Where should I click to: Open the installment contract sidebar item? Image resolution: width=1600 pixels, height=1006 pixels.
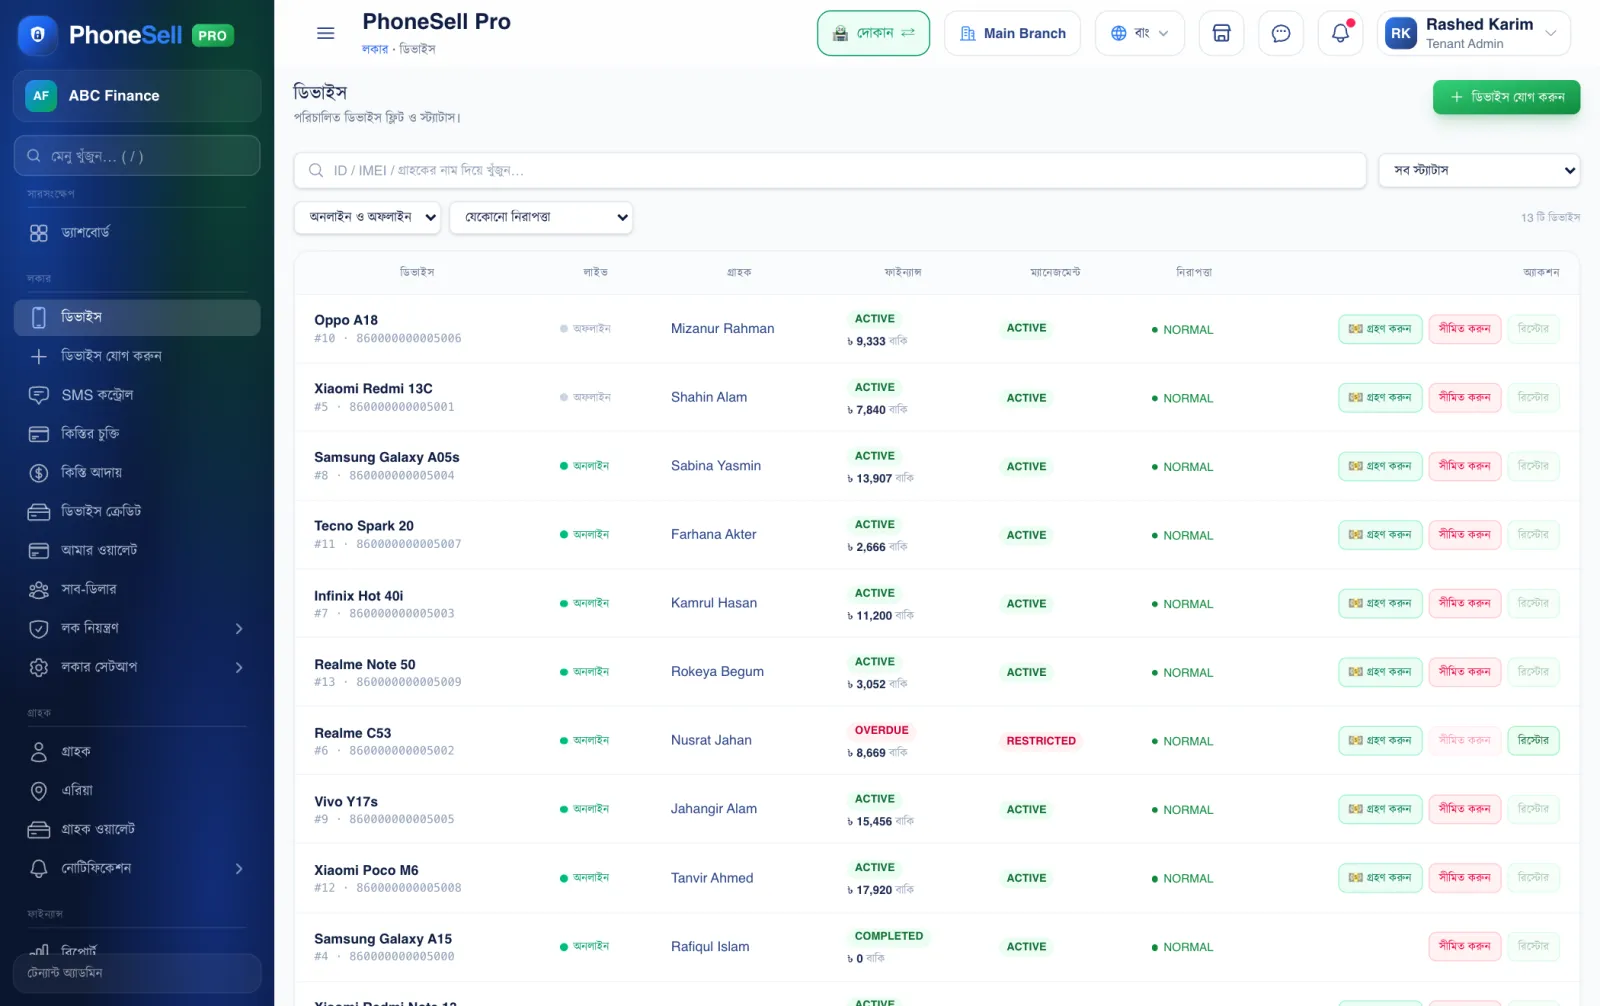point(137,434)
